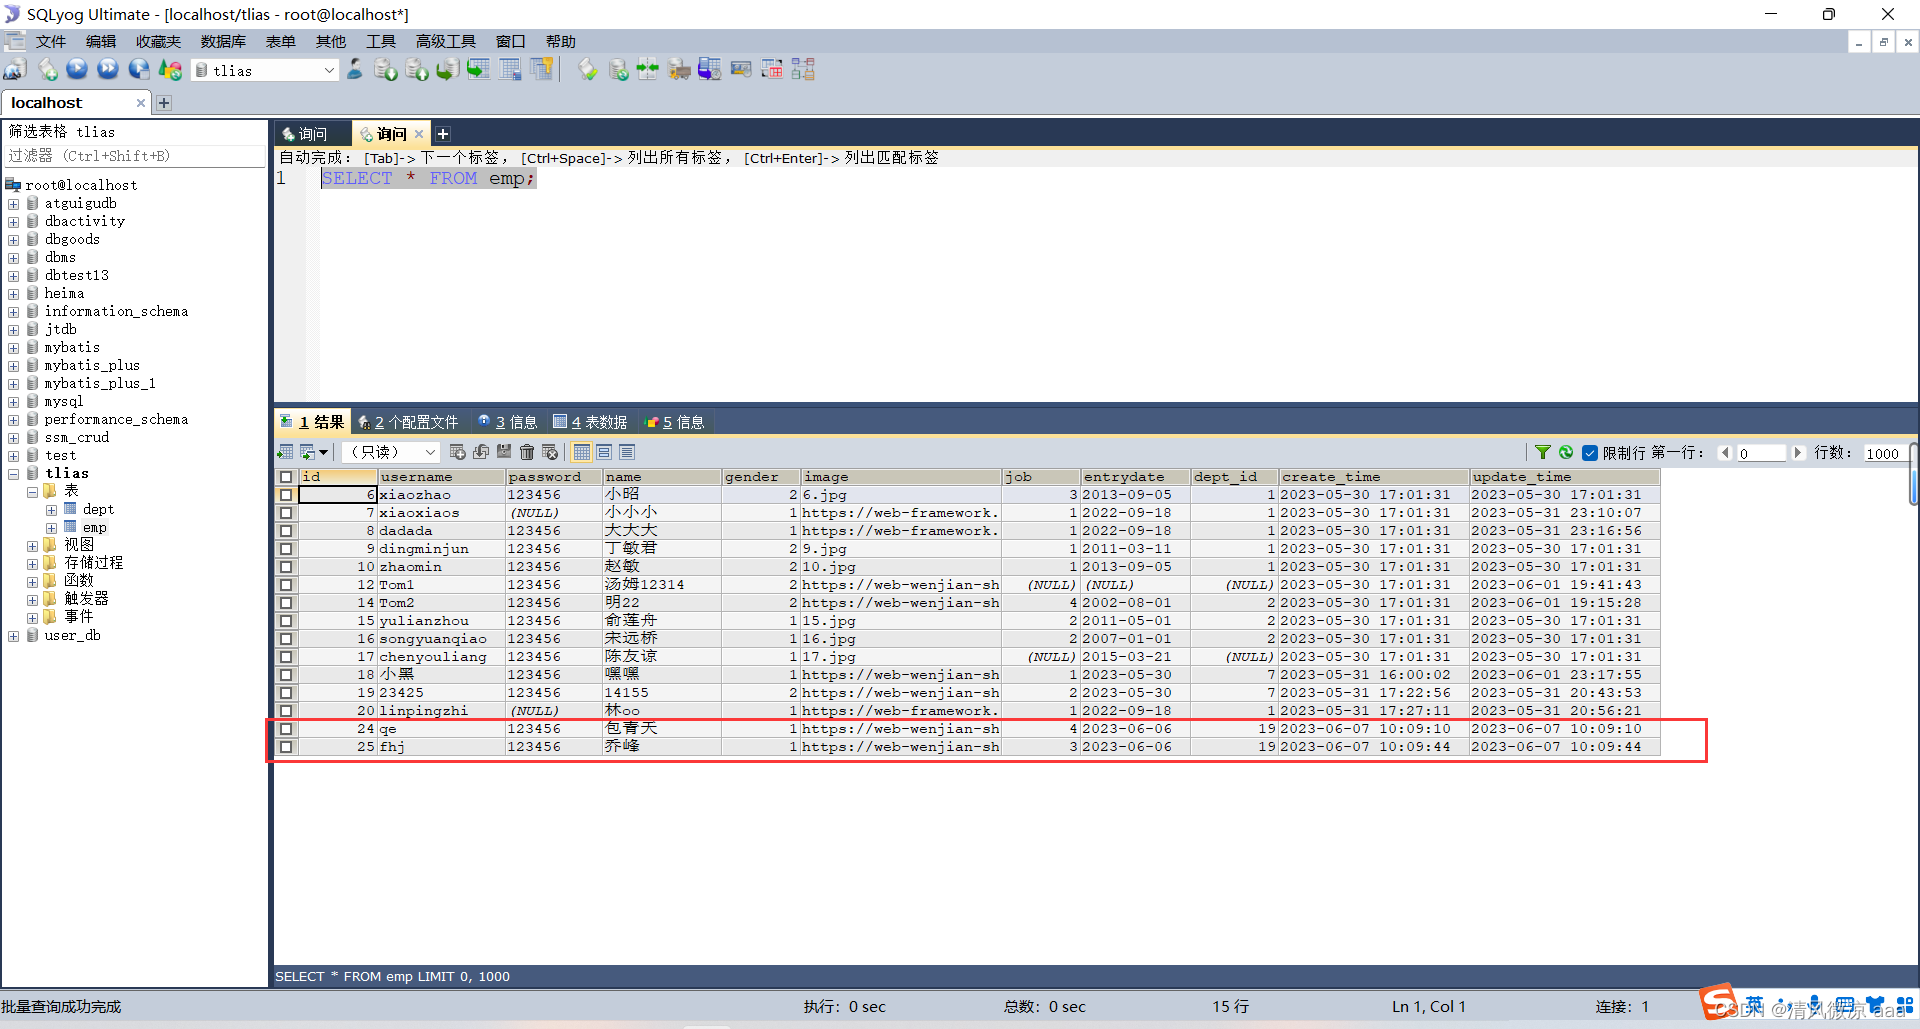Open the 帮助 menu
This screenshot has width=1920, height=1029.
[561, 41]
